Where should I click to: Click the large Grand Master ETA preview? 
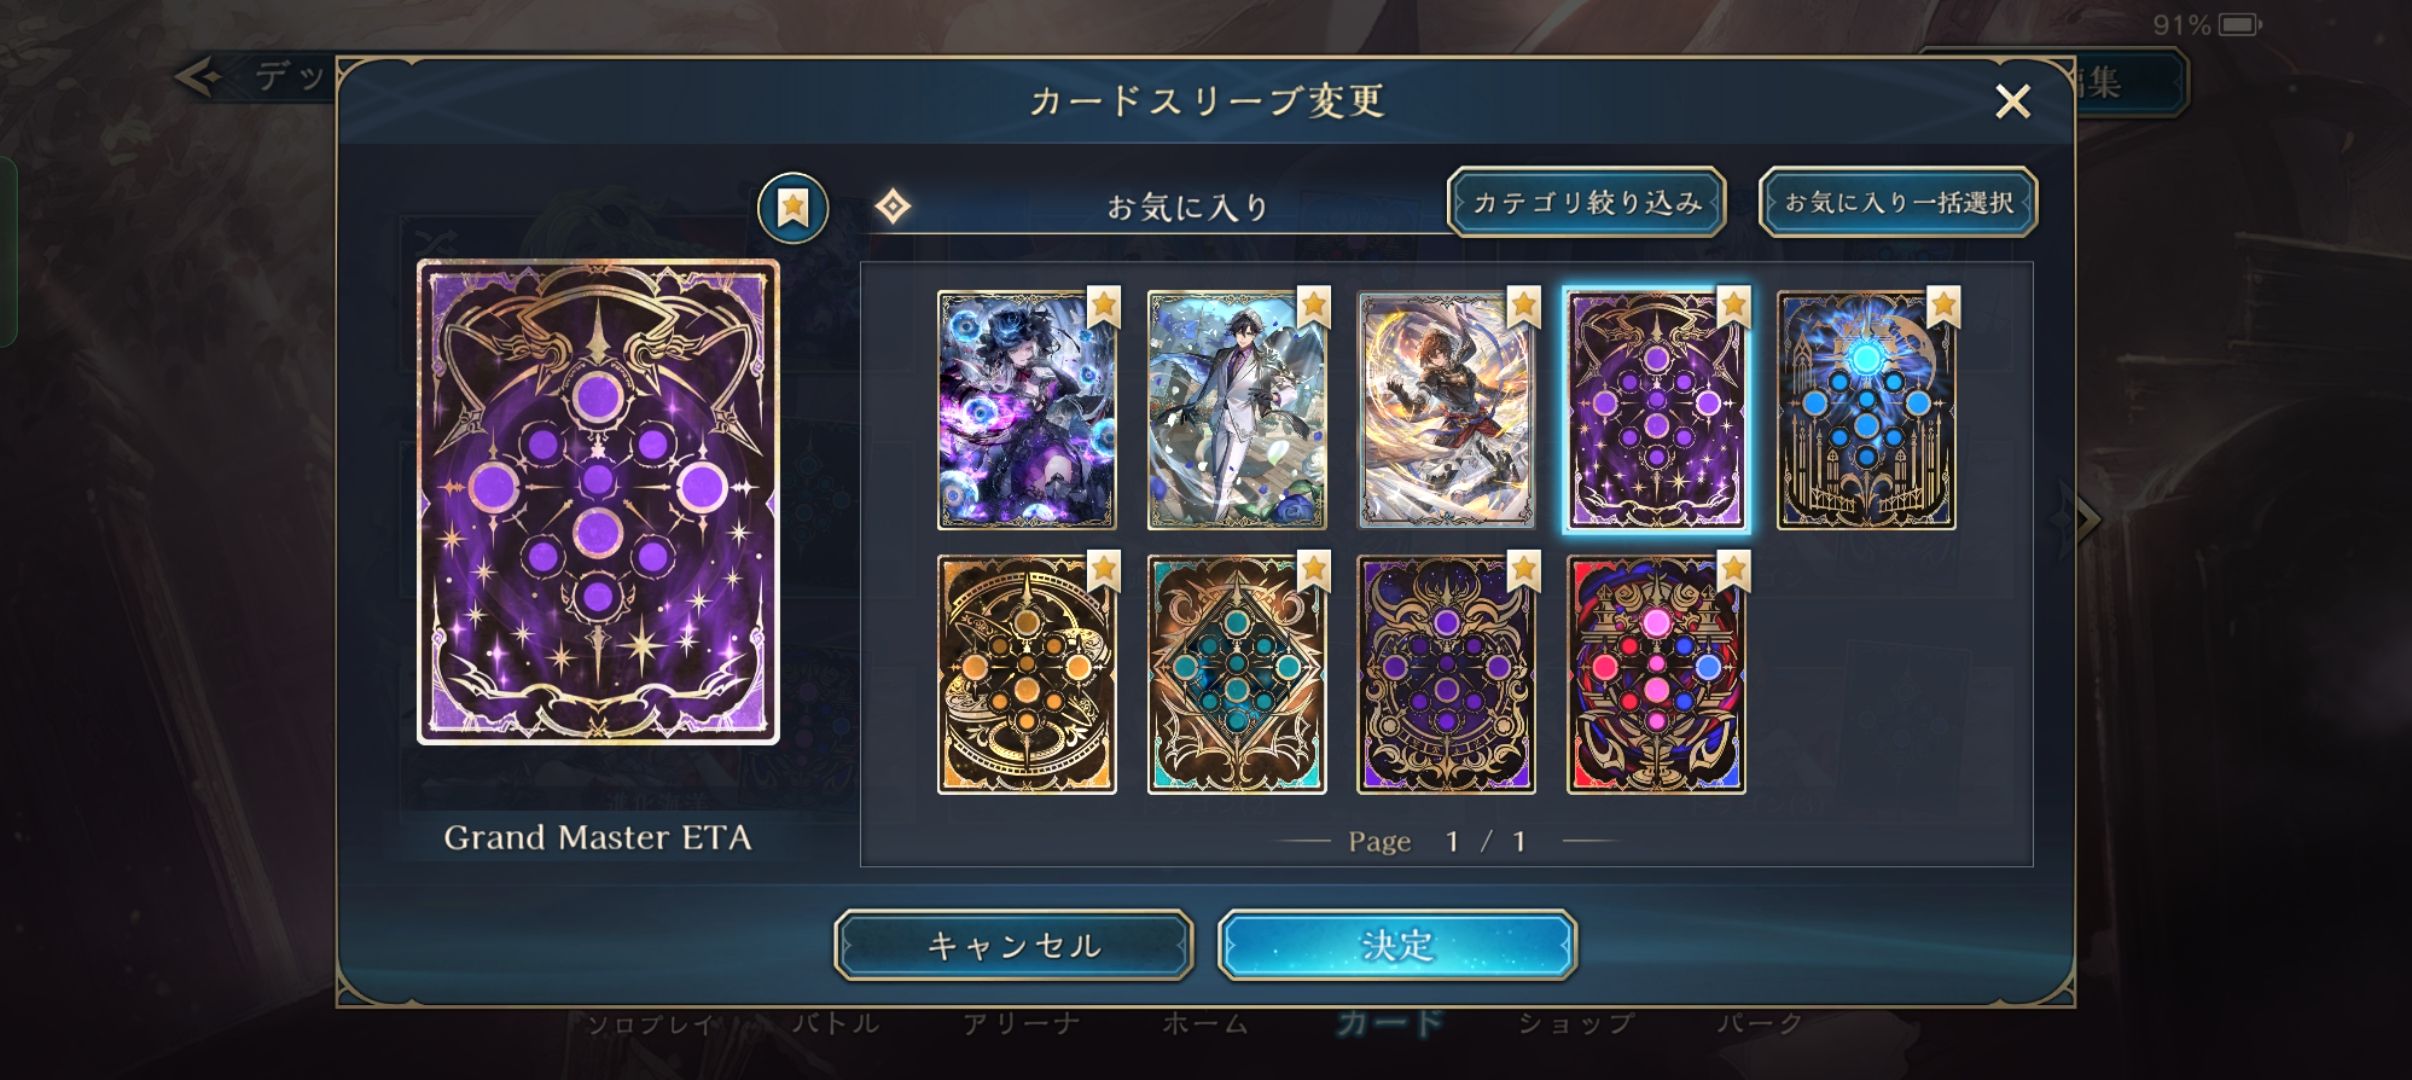[x=598, y=502]
